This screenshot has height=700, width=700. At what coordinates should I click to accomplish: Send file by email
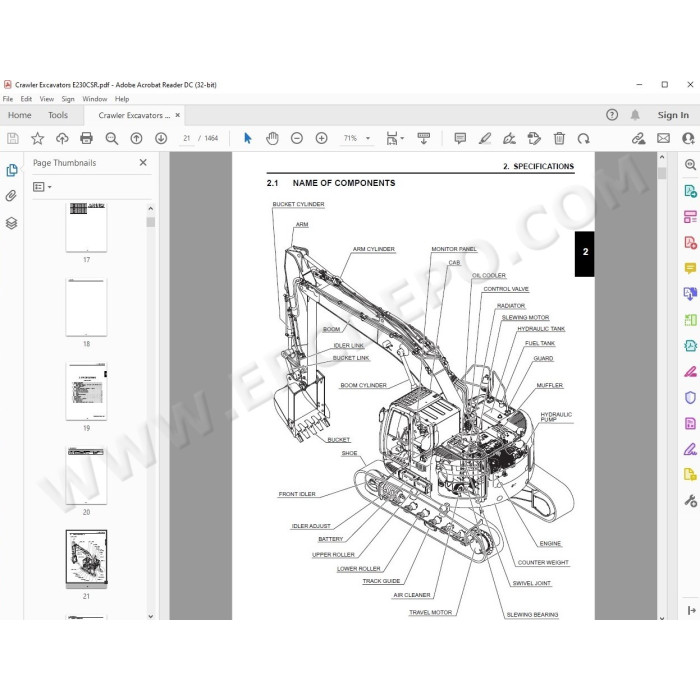663,138
